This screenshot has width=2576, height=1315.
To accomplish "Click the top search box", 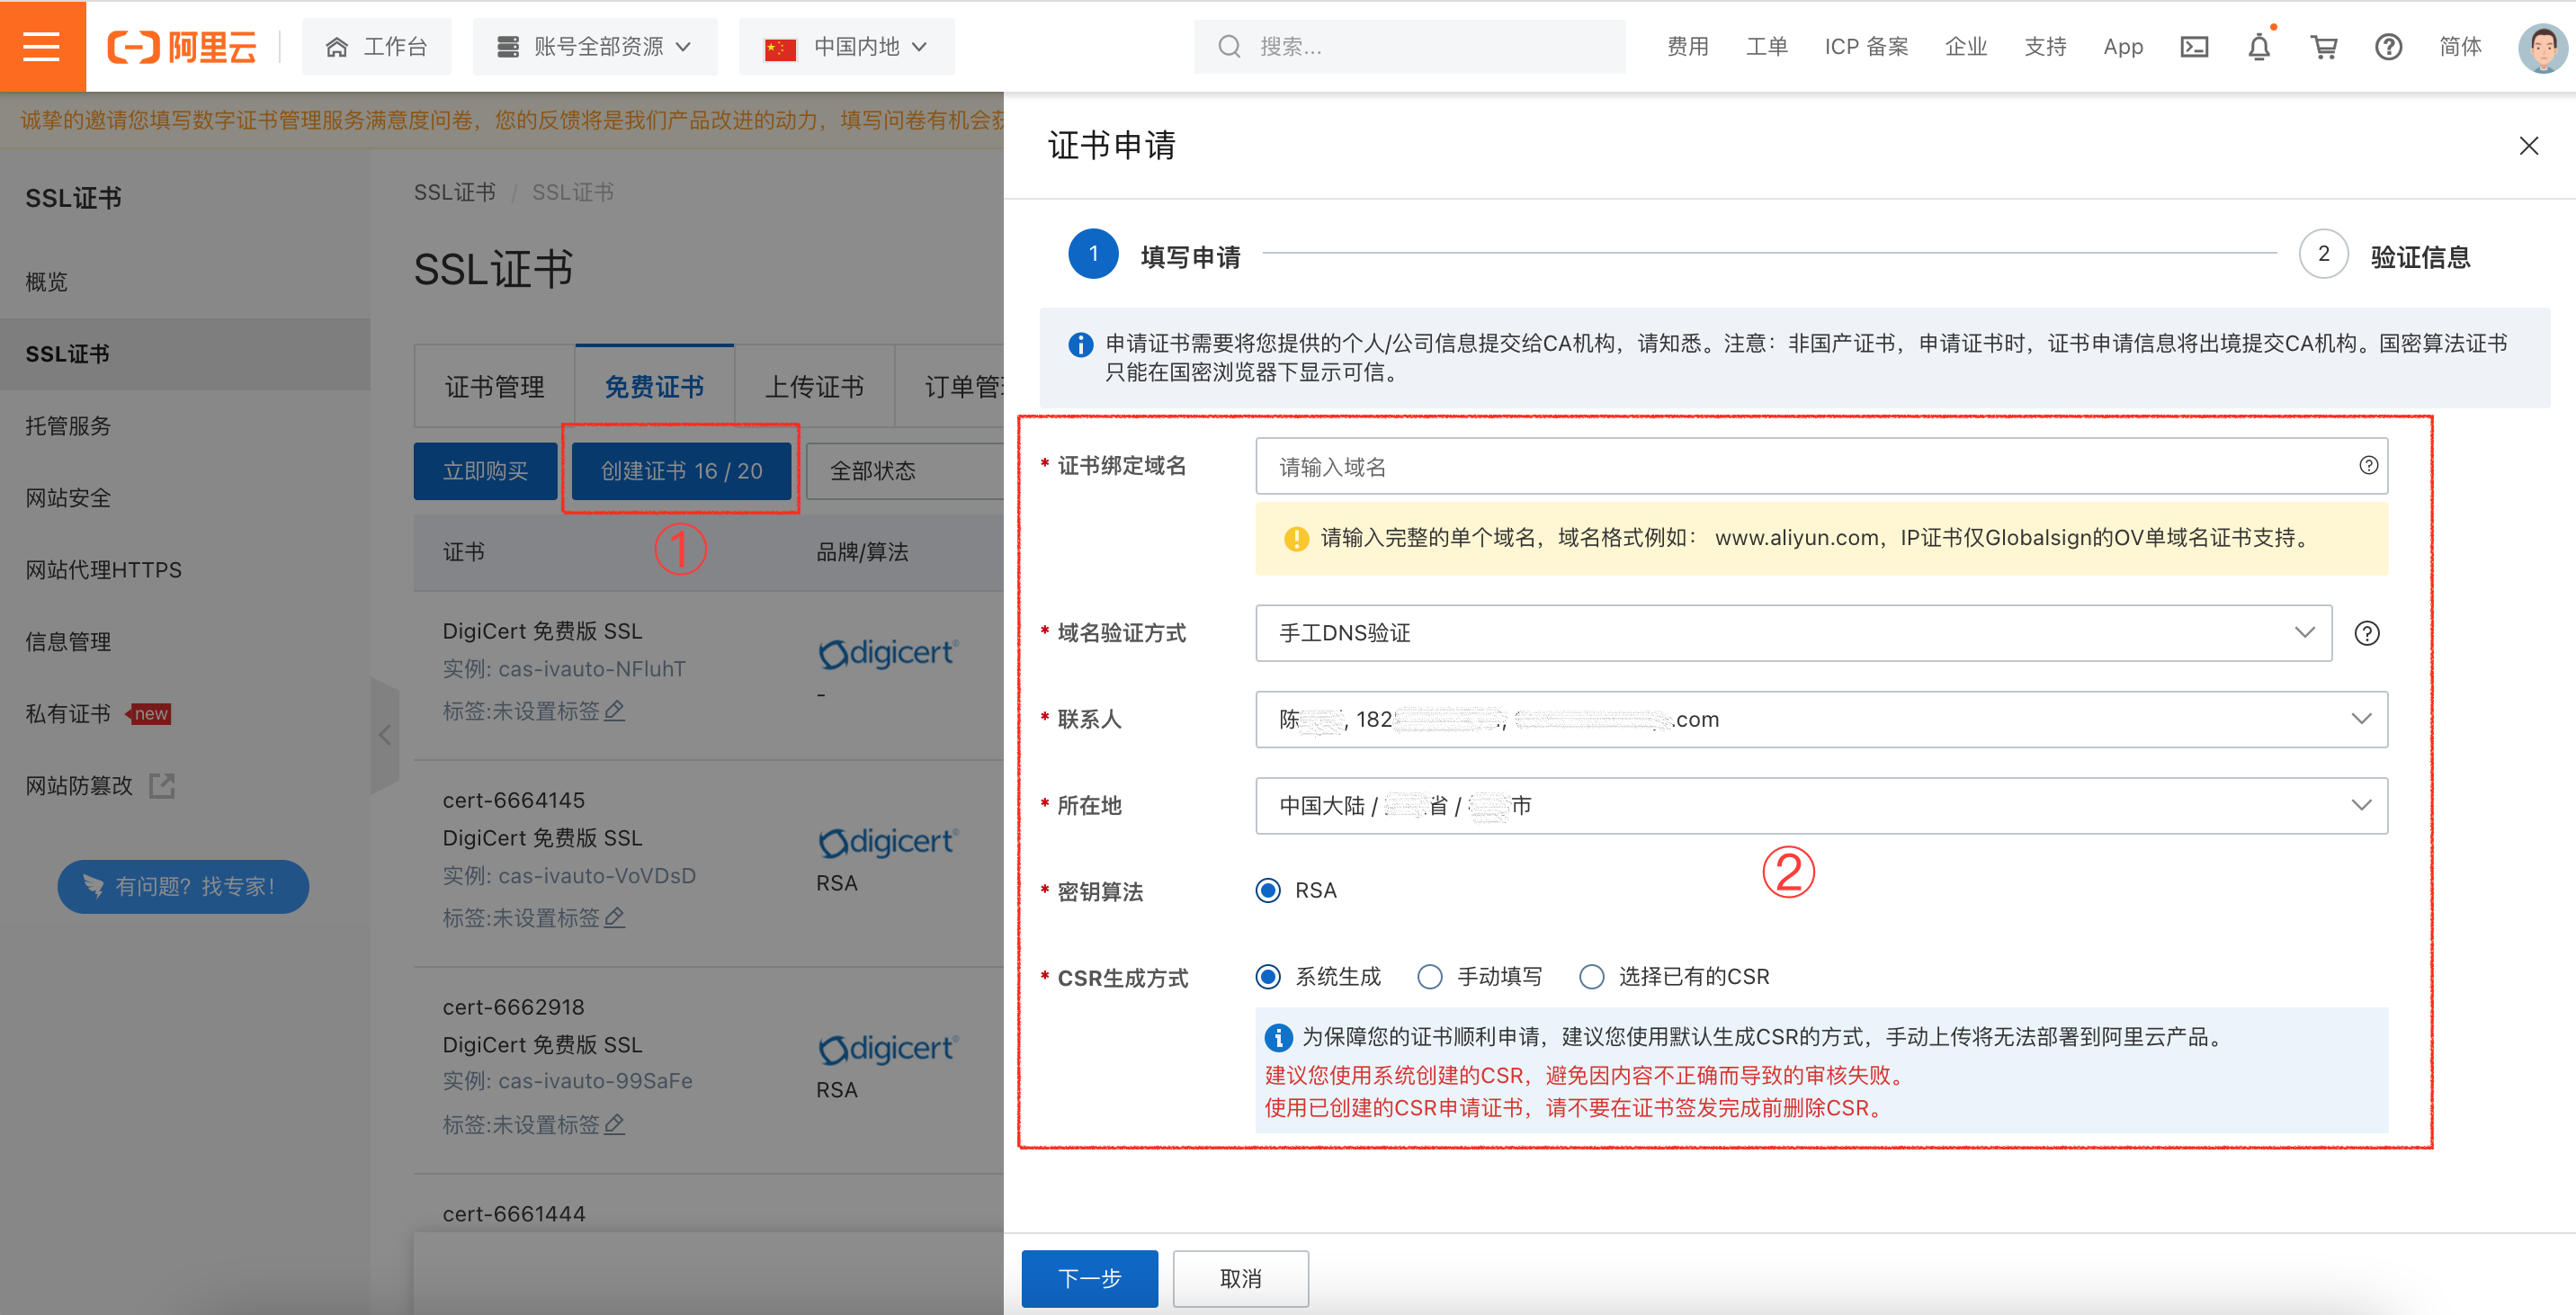I will pos(1409,47).
